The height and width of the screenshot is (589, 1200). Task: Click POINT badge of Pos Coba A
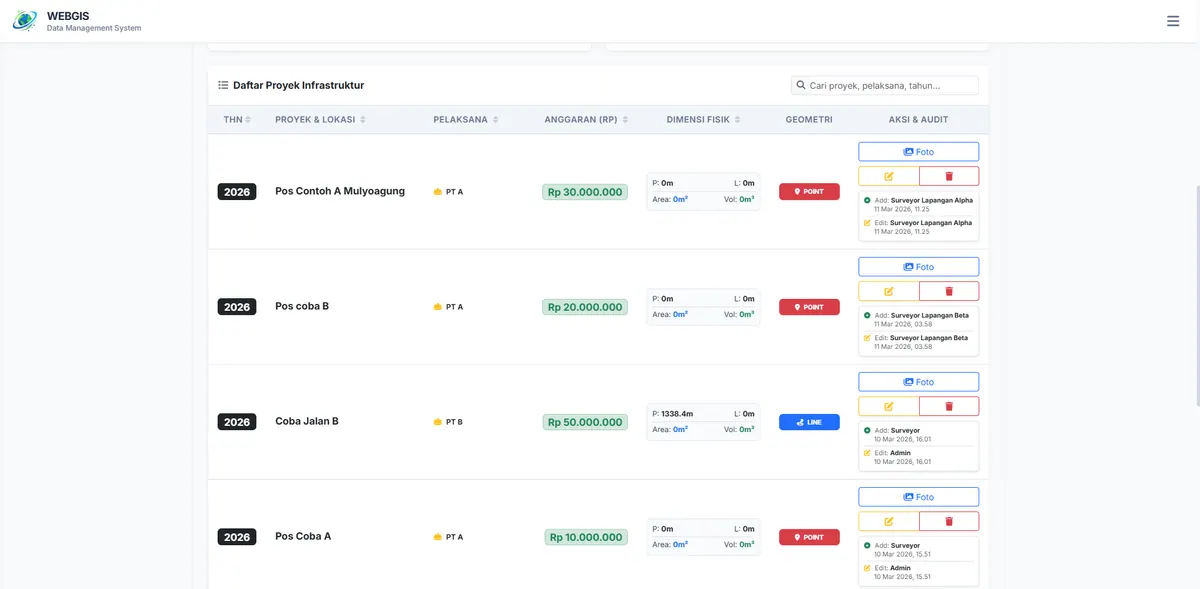click(x=809, y=537)
